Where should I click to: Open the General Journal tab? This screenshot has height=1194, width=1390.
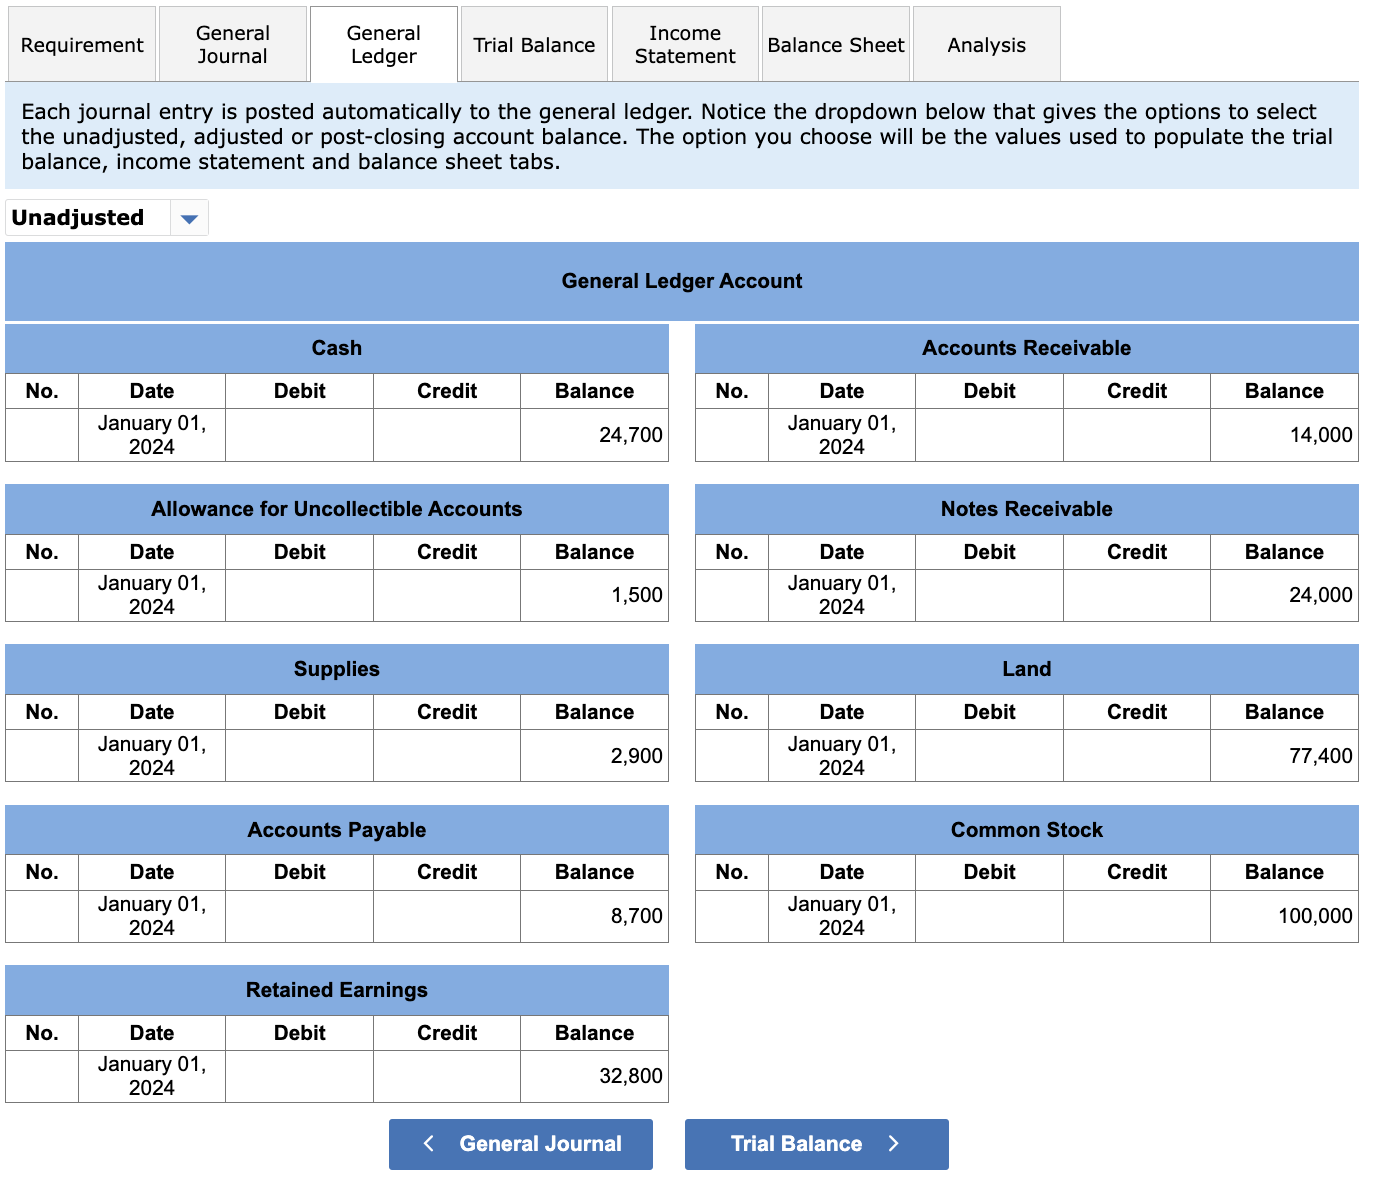233,45
